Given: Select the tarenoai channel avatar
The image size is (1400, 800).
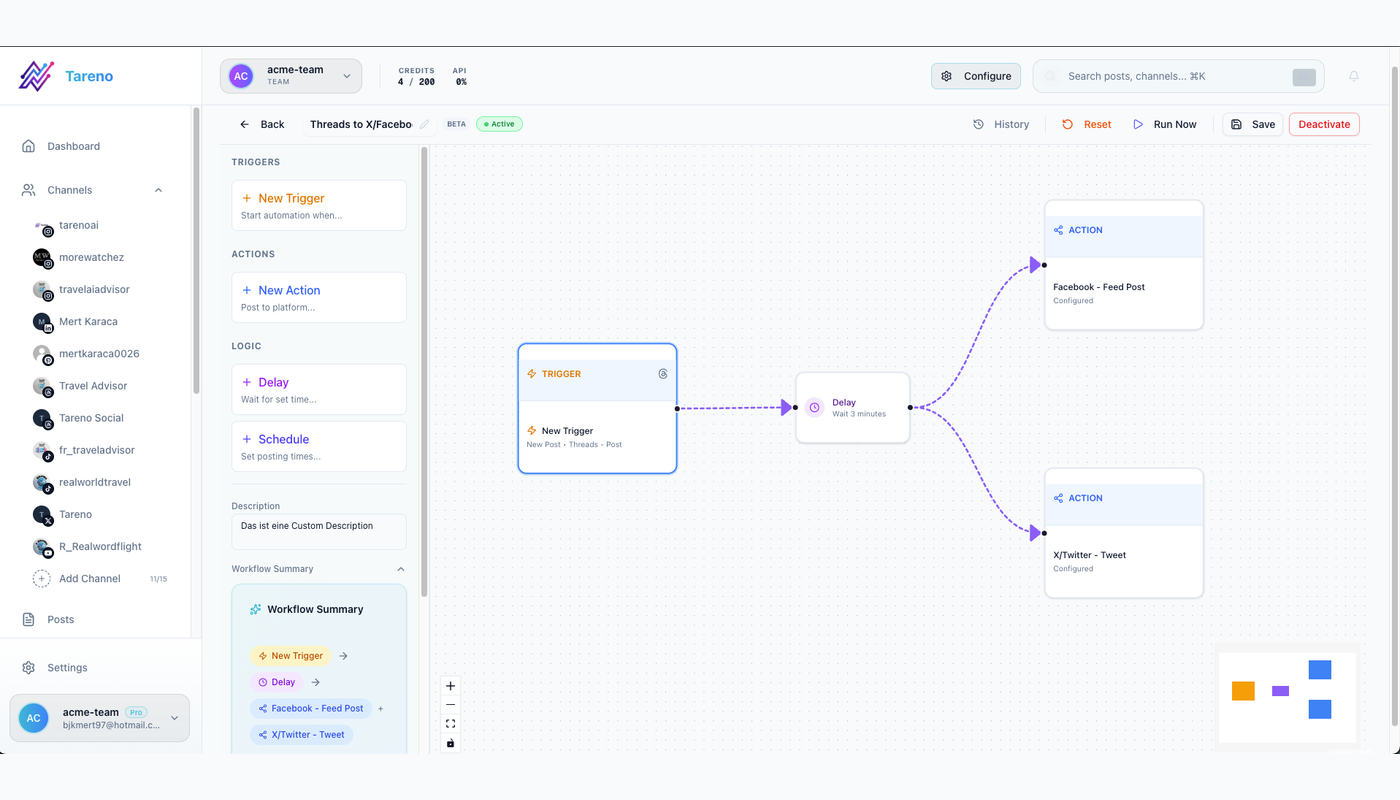Looking at the screenshot, I should (x=42, y=226).
